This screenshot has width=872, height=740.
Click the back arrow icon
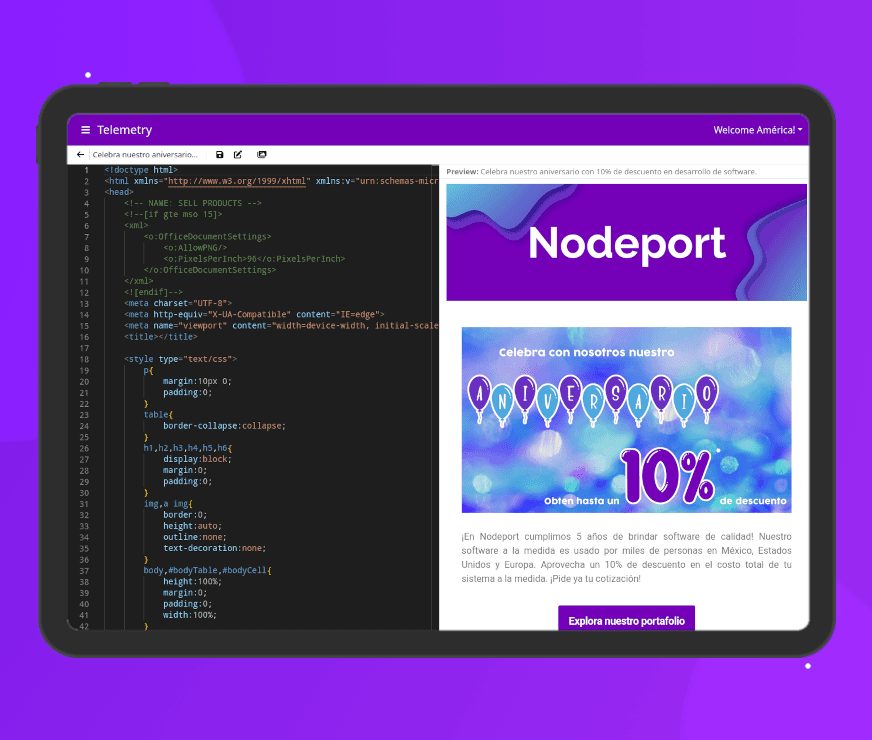tap(80, 155)
